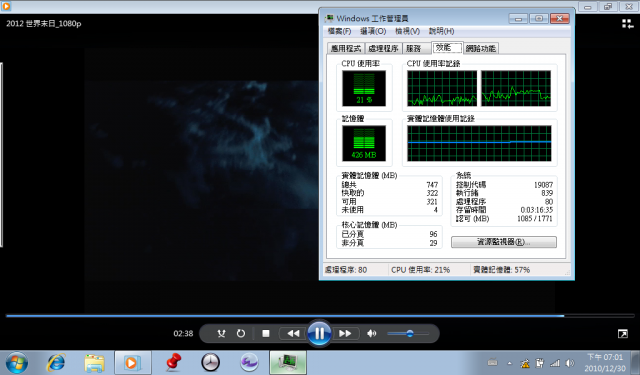Click the Media Player title bar icon
The image size is (640, 375).
coord(6,6)
